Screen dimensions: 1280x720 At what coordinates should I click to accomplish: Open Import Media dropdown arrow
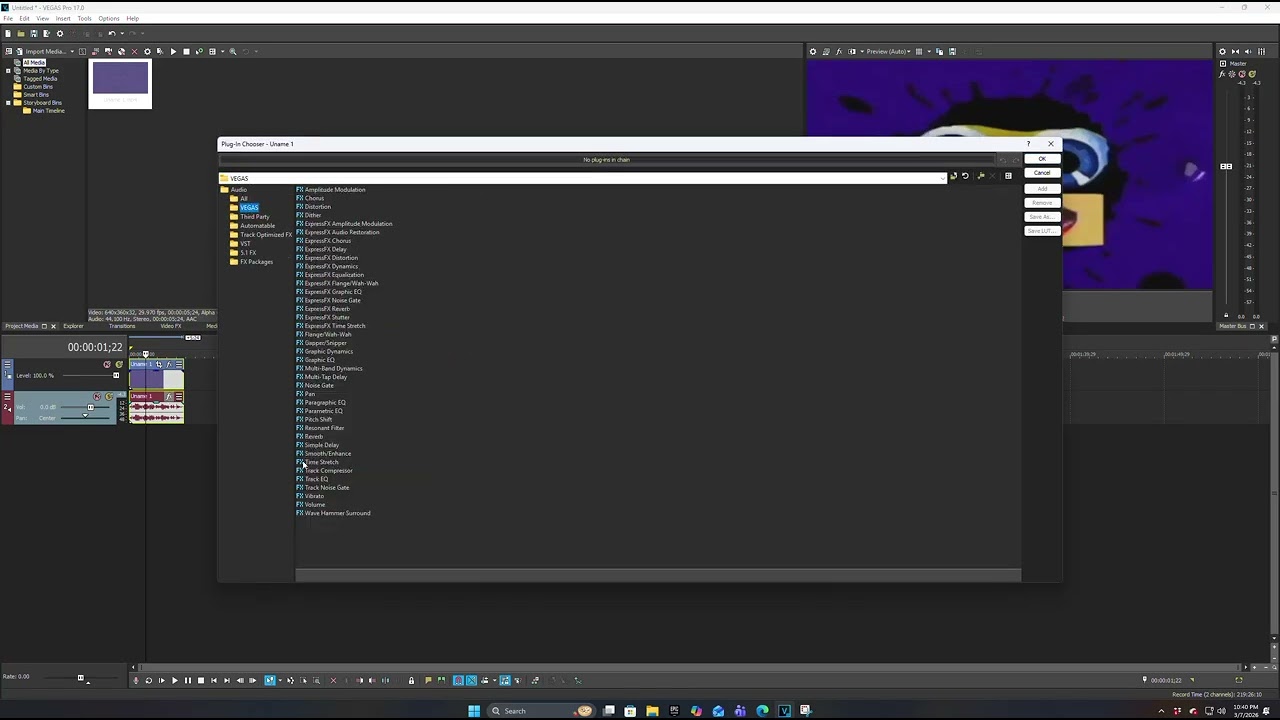coord(72,51)
